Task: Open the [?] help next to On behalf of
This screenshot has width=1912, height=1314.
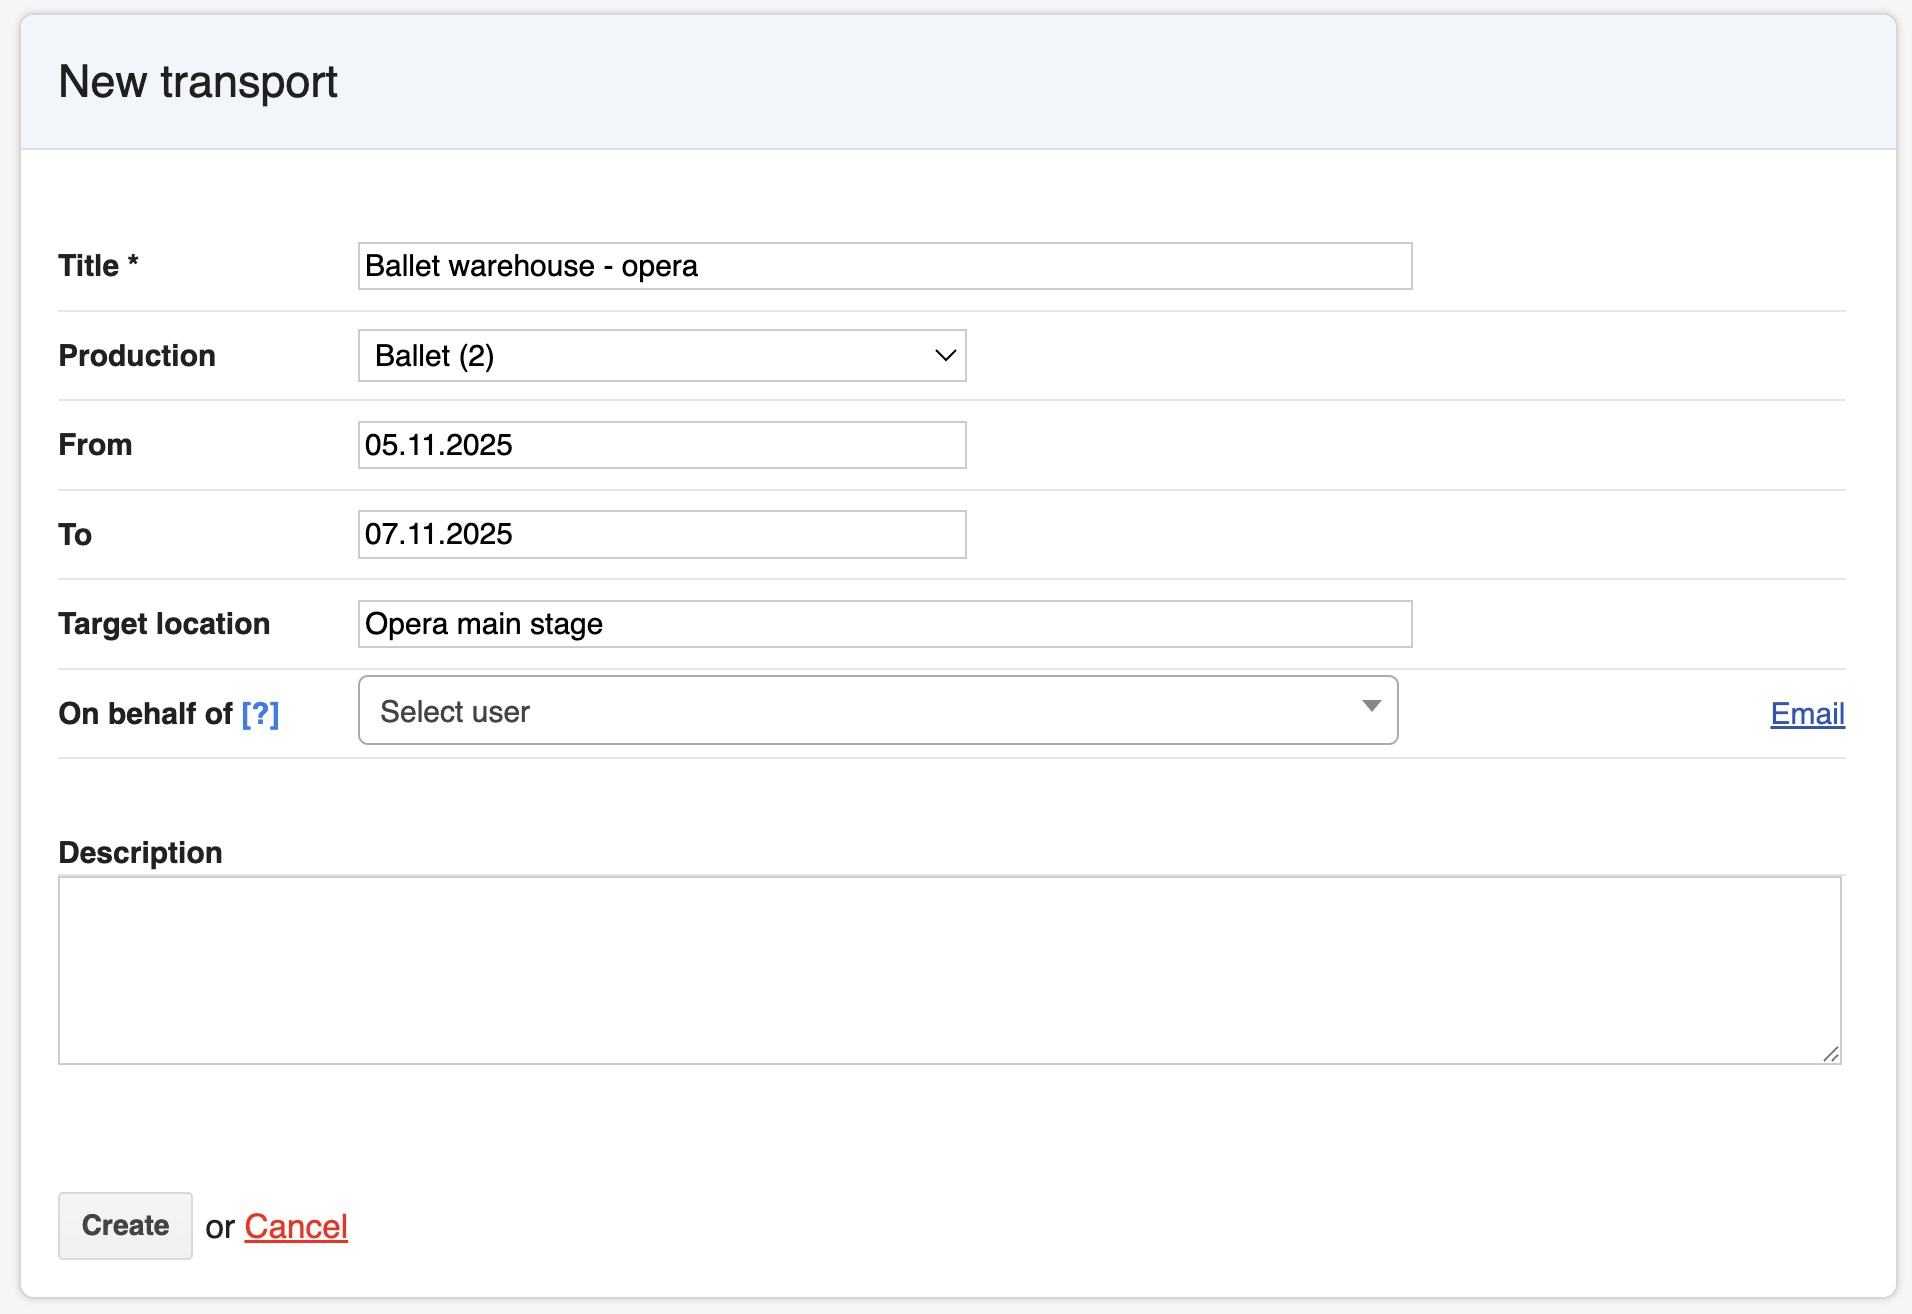Action: coord(260,714)
